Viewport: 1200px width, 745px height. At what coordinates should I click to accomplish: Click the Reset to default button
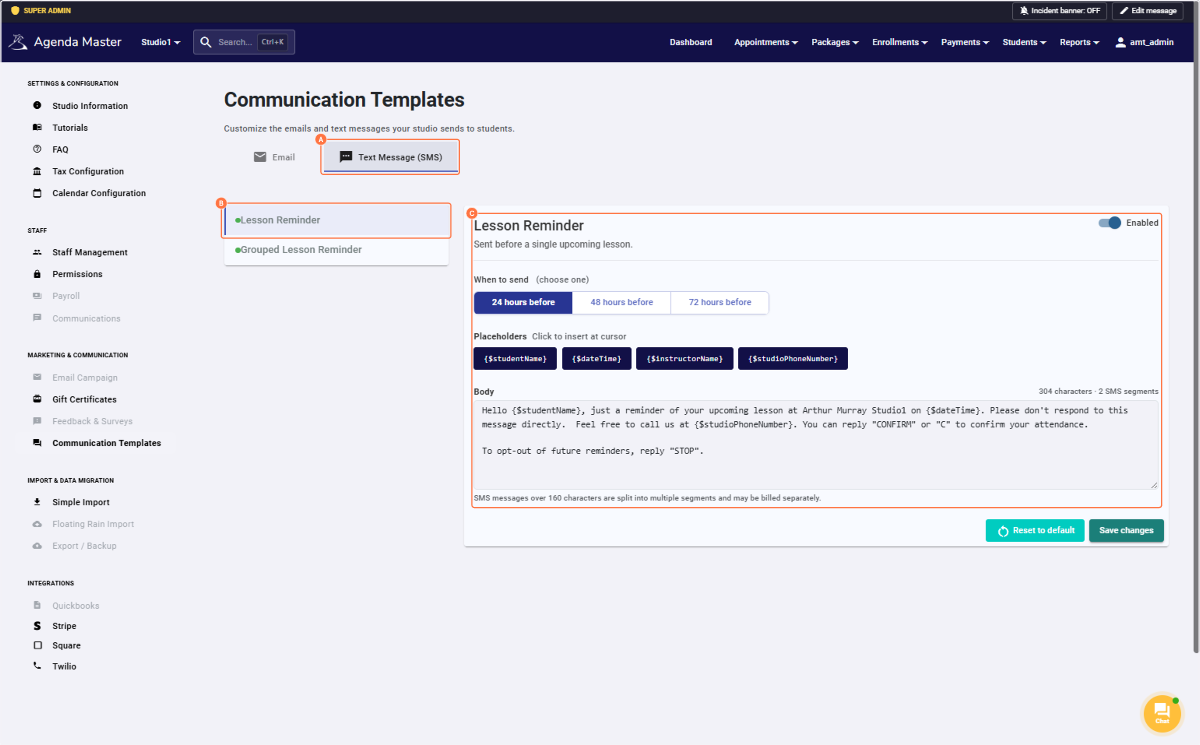(1035, 530)
